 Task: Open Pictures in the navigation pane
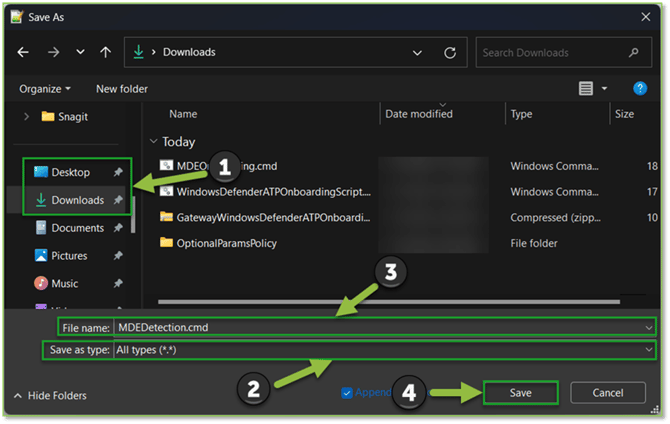click(68, 256)
